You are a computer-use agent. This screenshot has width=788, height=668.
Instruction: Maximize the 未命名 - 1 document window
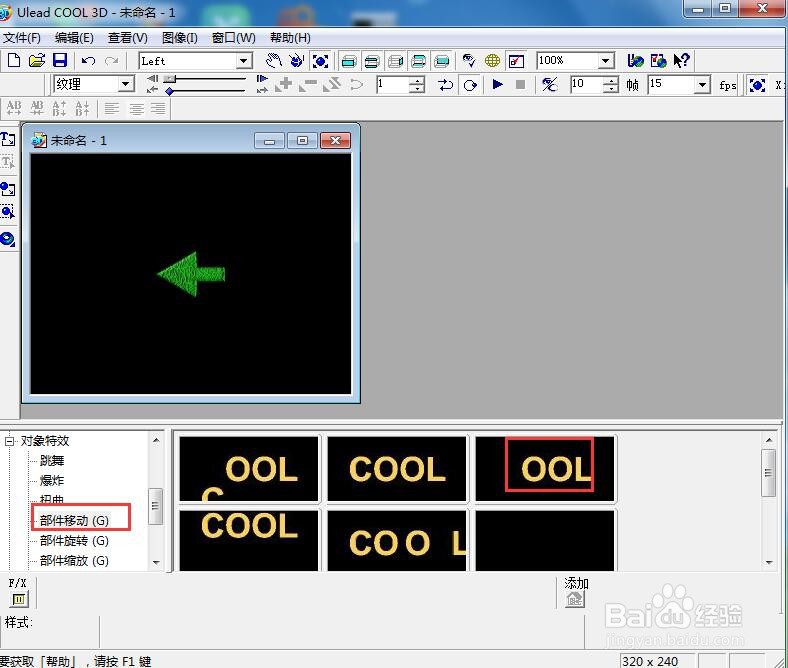pyautogui.click(x=302, y=141)
